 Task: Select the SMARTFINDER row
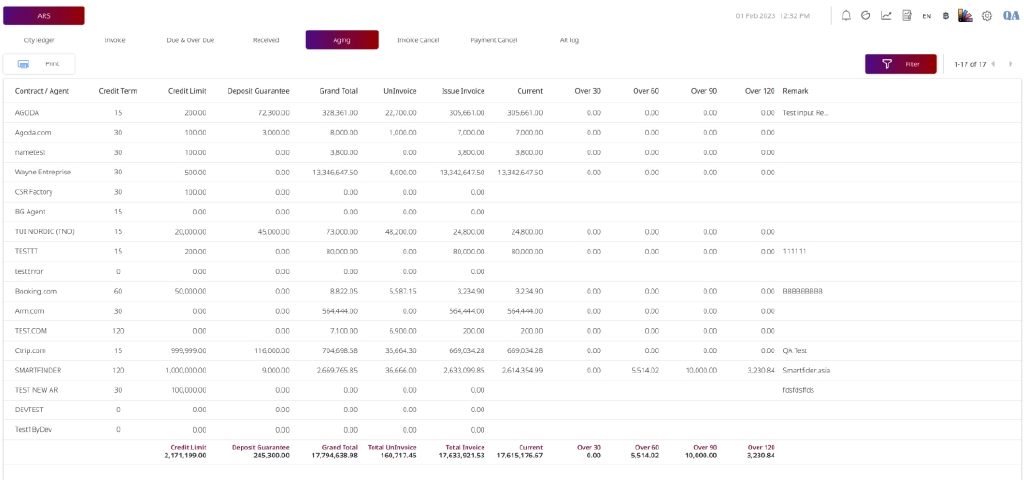pyautogui.click(x=40, y=370)
